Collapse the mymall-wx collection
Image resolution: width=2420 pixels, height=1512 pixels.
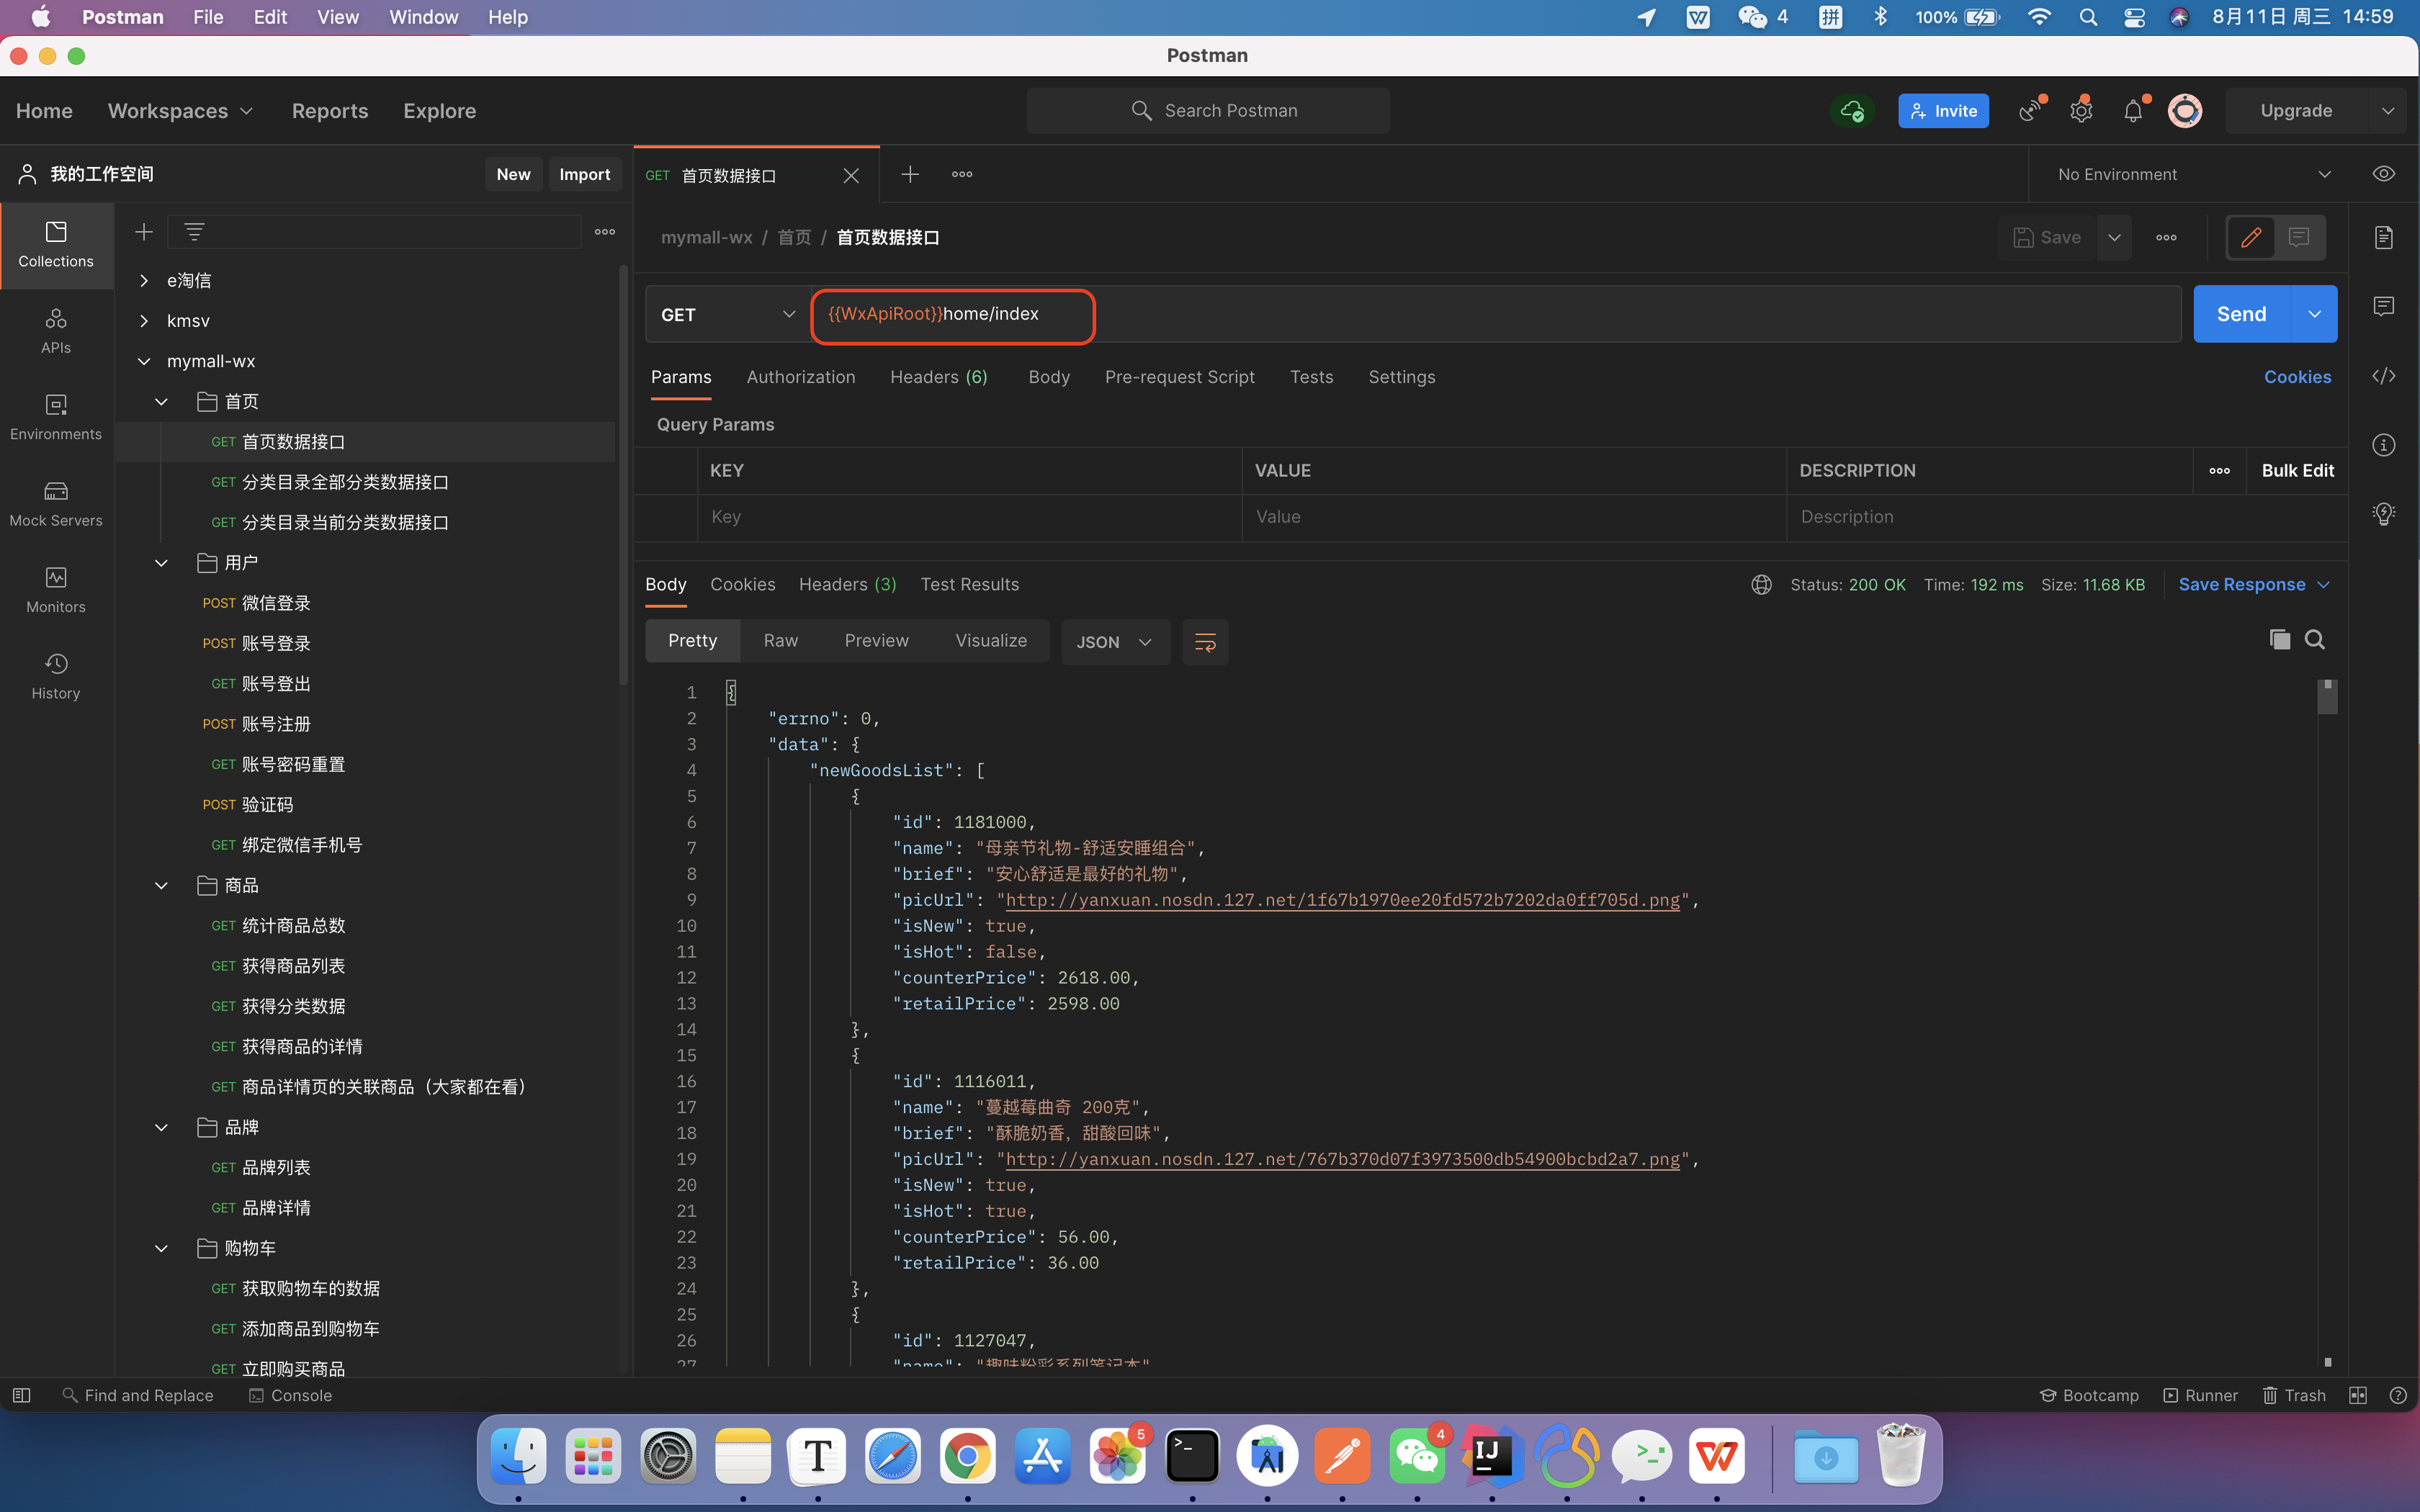(144, 361)
